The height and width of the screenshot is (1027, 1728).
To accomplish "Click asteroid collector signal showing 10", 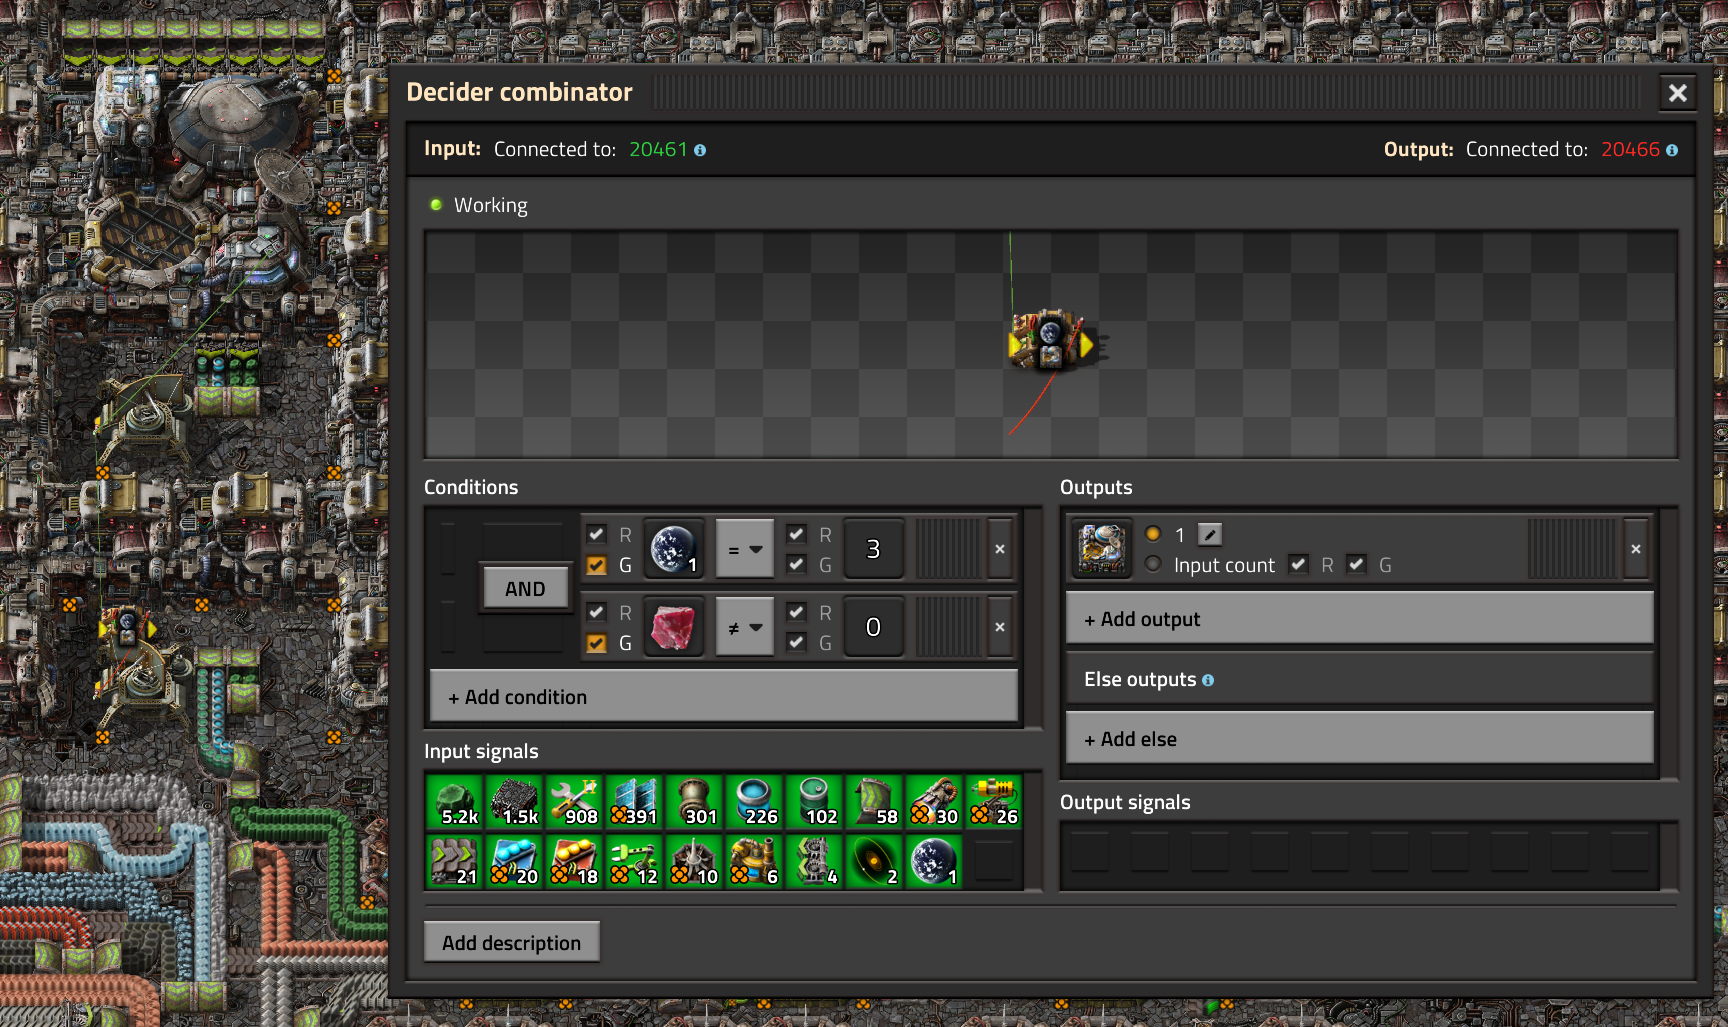I will pyautogui.click(x=694, y=861).
